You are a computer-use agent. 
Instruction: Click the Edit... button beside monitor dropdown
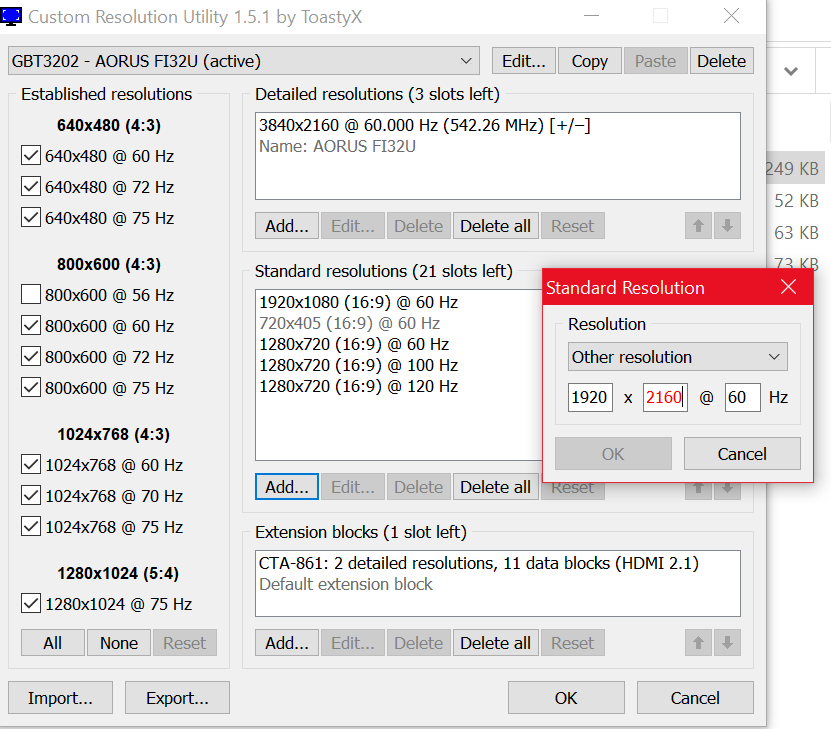pyautogui.click(x=524, y=61)
